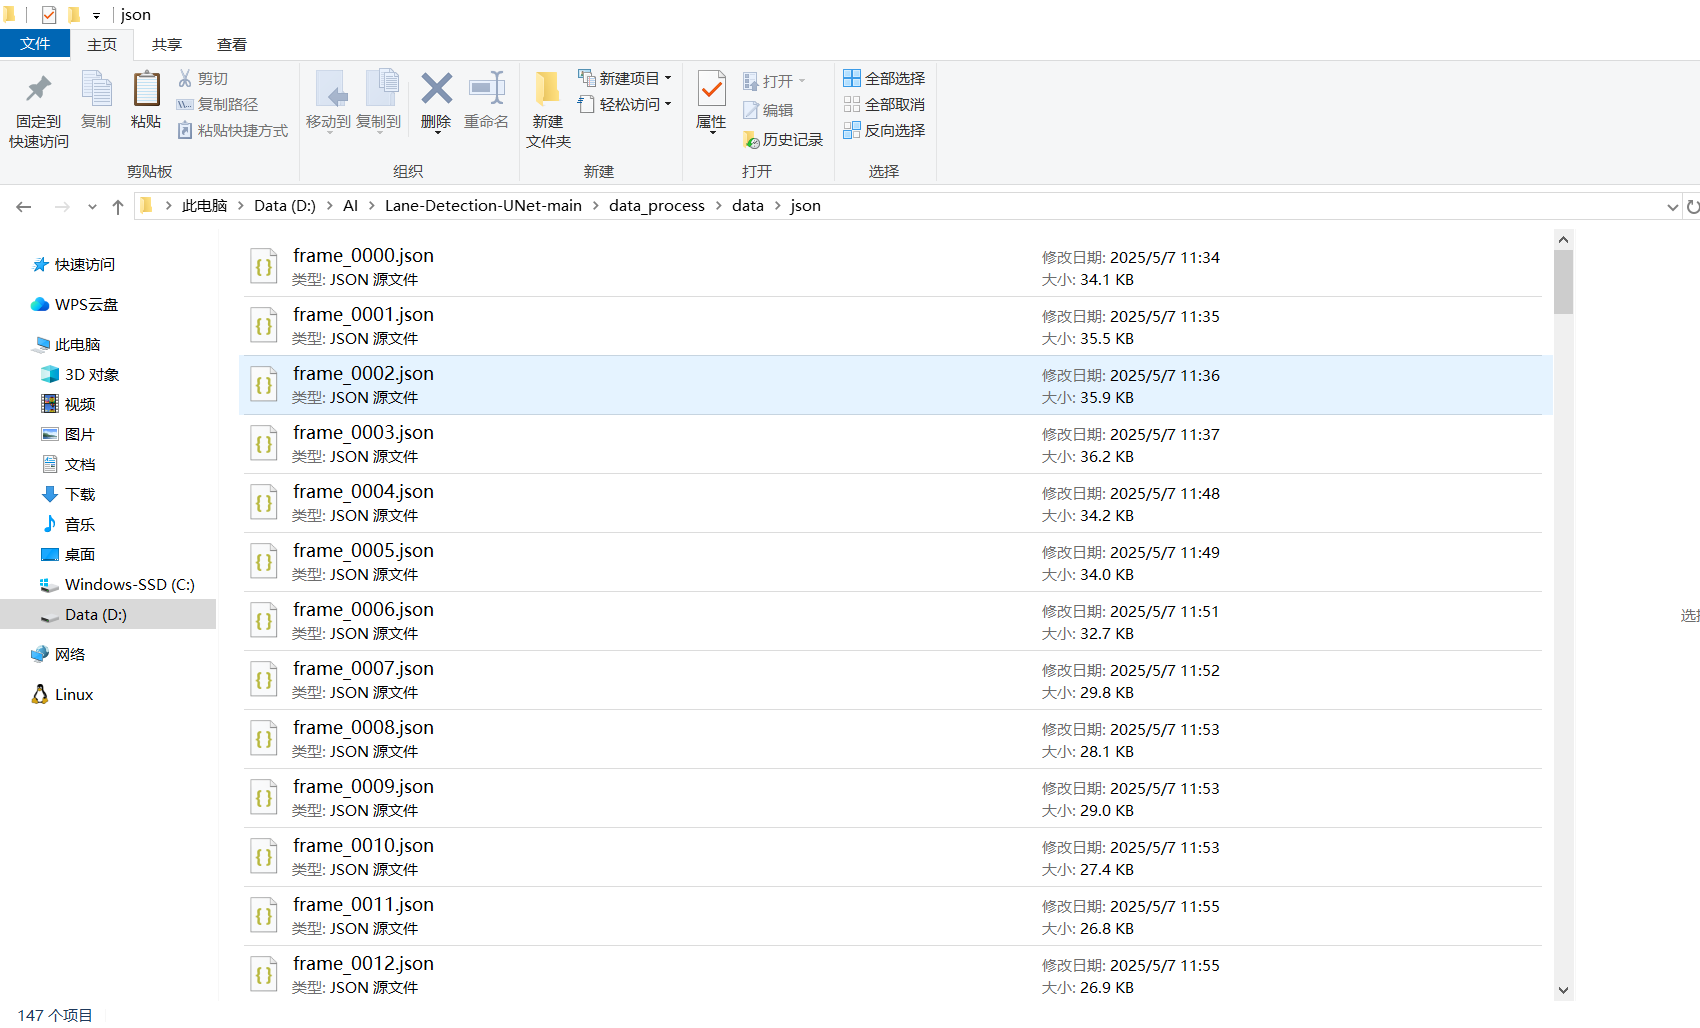Navigate back with the back arrow
The image size is (1700, 1028).
tap(23, 206)
